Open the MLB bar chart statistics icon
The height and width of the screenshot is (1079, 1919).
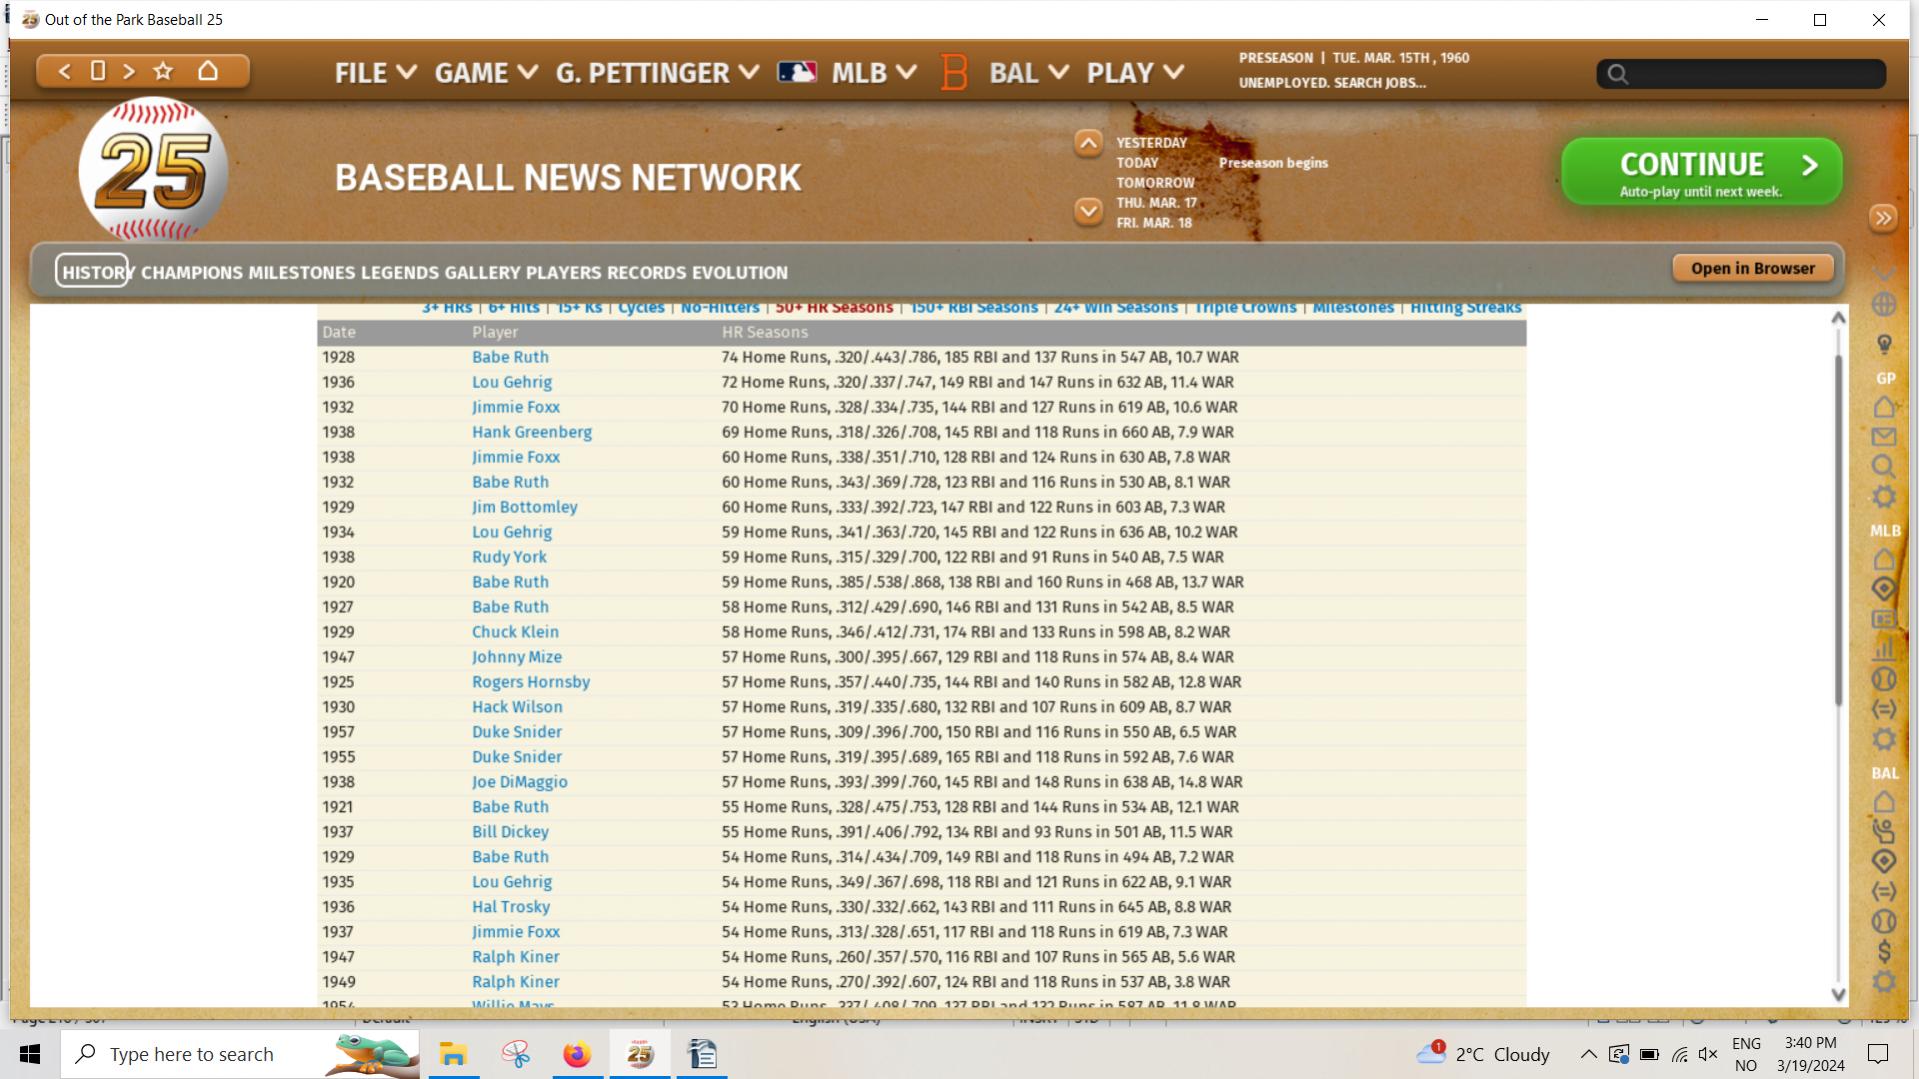click(1884, 650)
